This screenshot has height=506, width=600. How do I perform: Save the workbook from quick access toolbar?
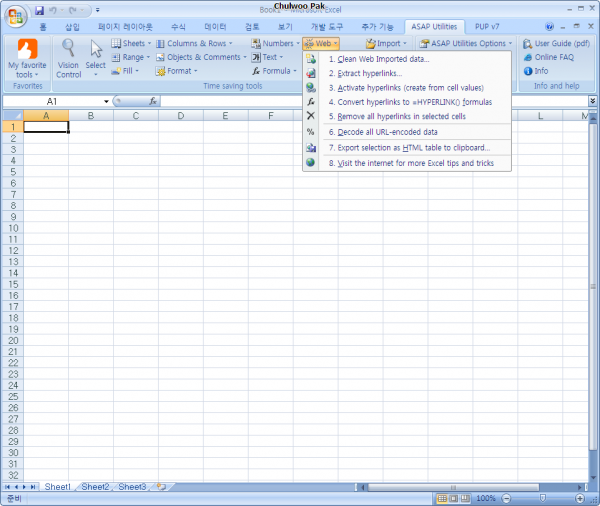pyautogui.click(x=39, y=10)
